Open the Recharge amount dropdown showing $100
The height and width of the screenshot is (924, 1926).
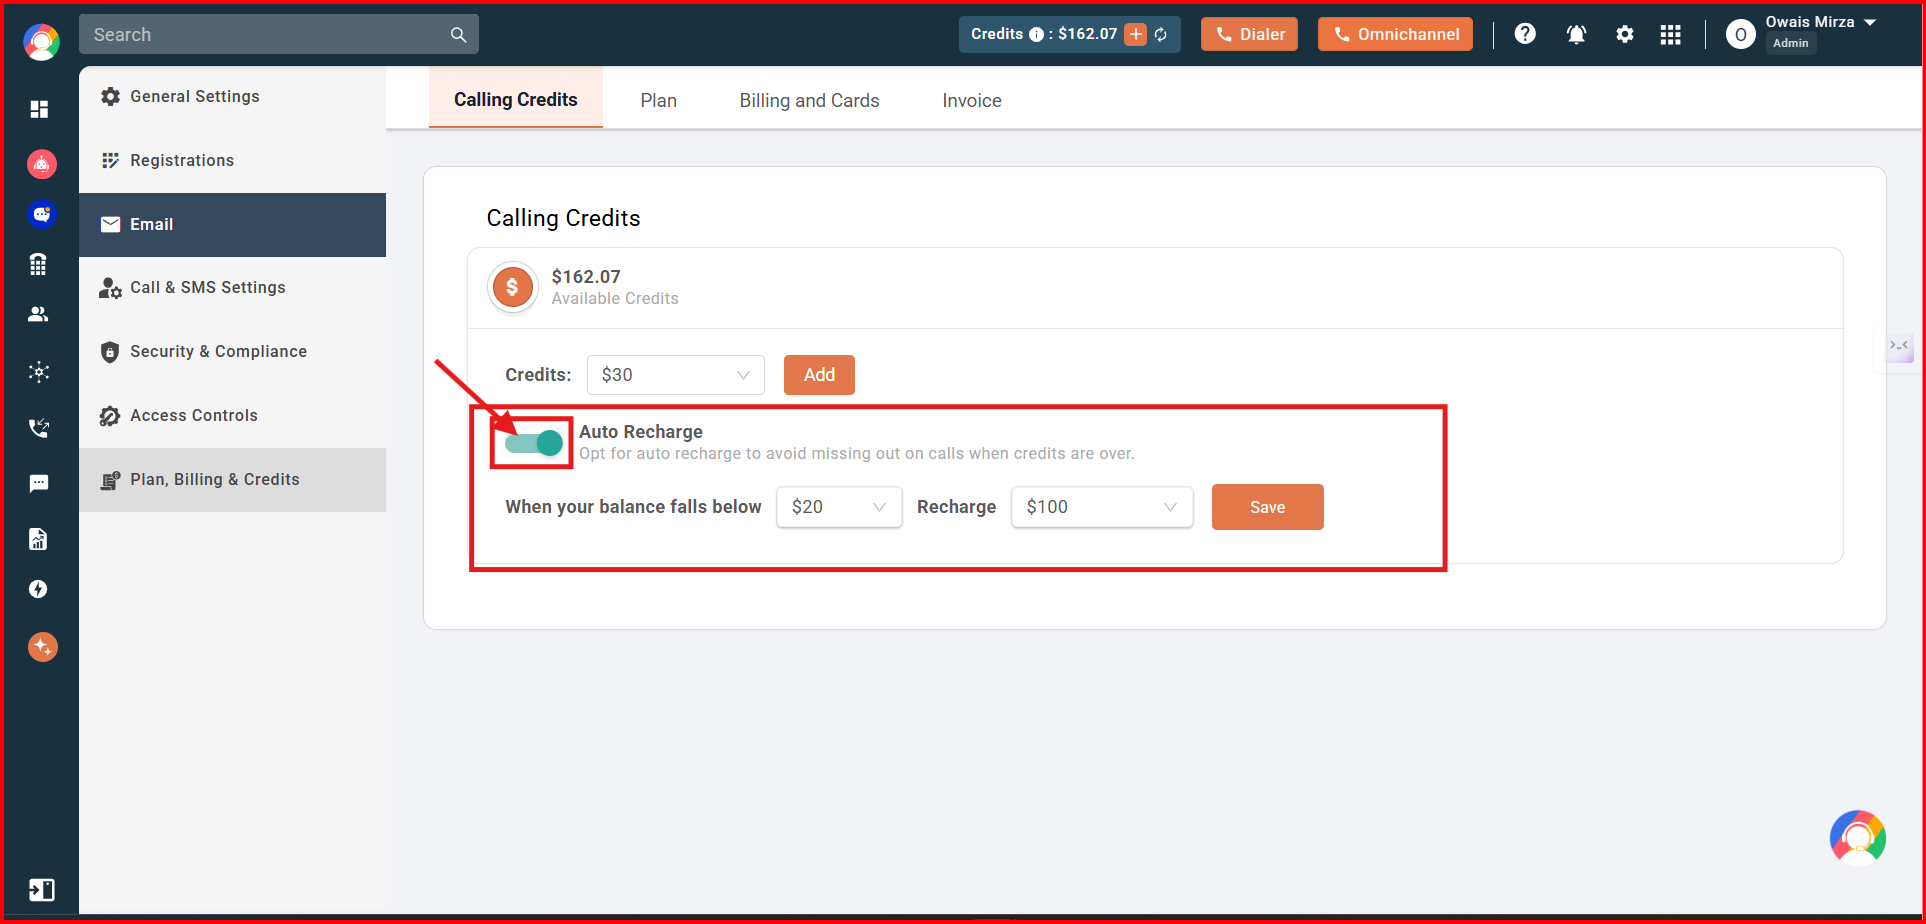pyautogui.click(x=1102, y=507)
